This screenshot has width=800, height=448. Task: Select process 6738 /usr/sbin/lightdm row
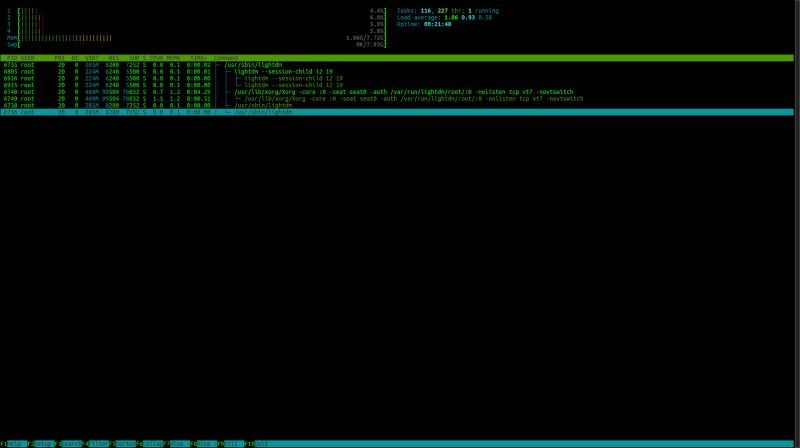point(397,105)
